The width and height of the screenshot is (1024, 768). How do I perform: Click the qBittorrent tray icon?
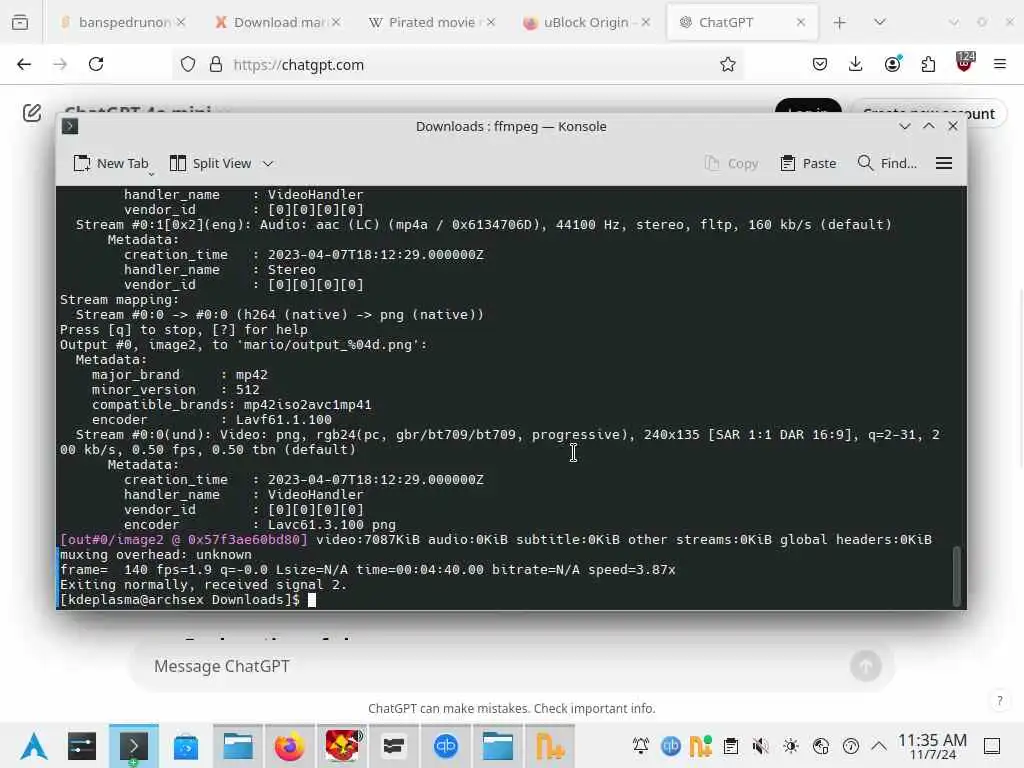(671, 746)
